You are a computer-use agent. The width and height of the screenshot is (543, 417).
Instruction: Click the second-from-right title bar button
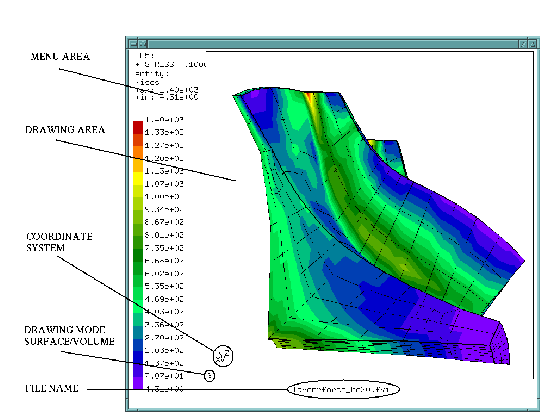[523, 44]
